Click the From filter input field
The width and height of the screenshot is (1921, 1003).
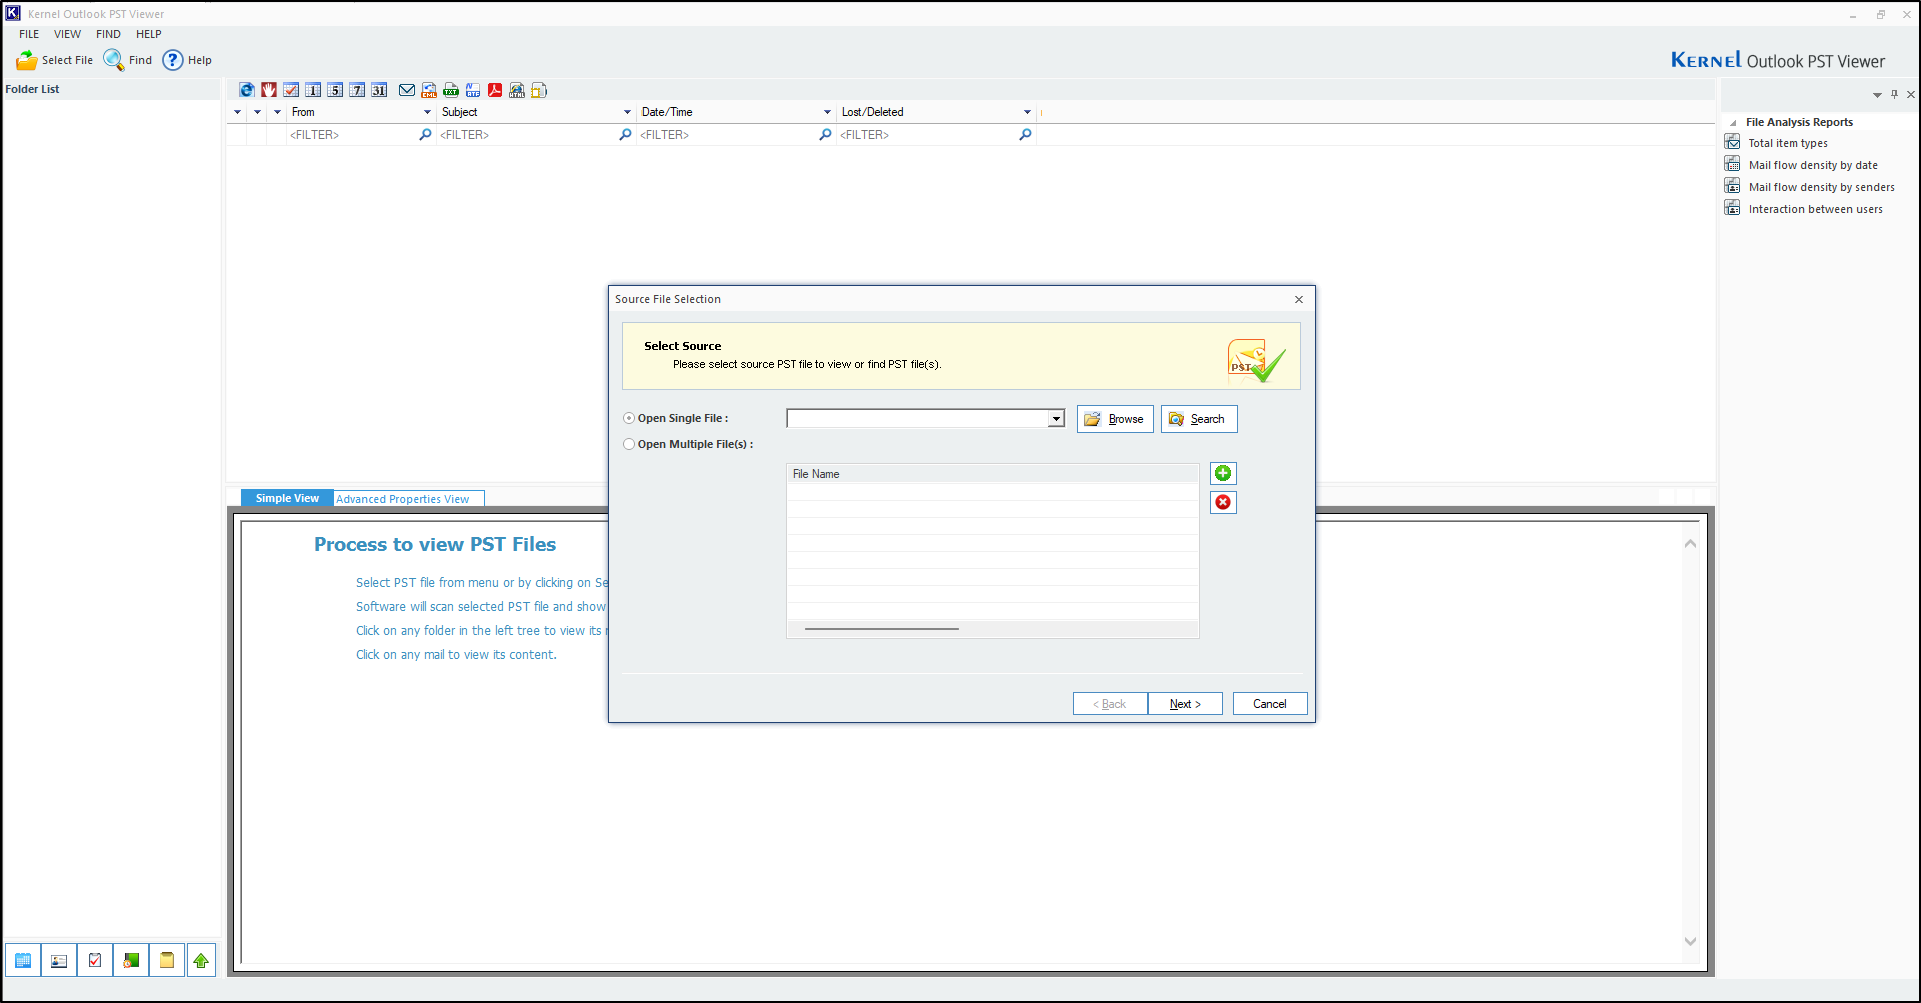[x=352, y=135]
